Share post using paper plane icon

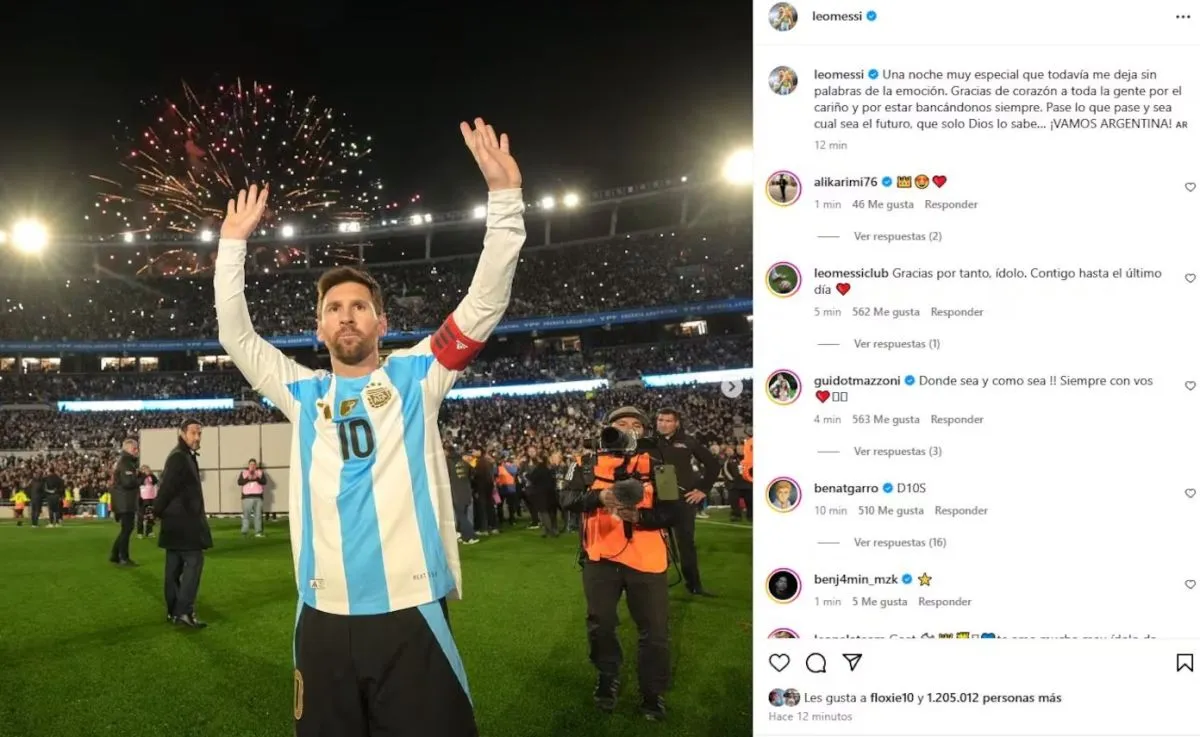click(x=852, y=662)
